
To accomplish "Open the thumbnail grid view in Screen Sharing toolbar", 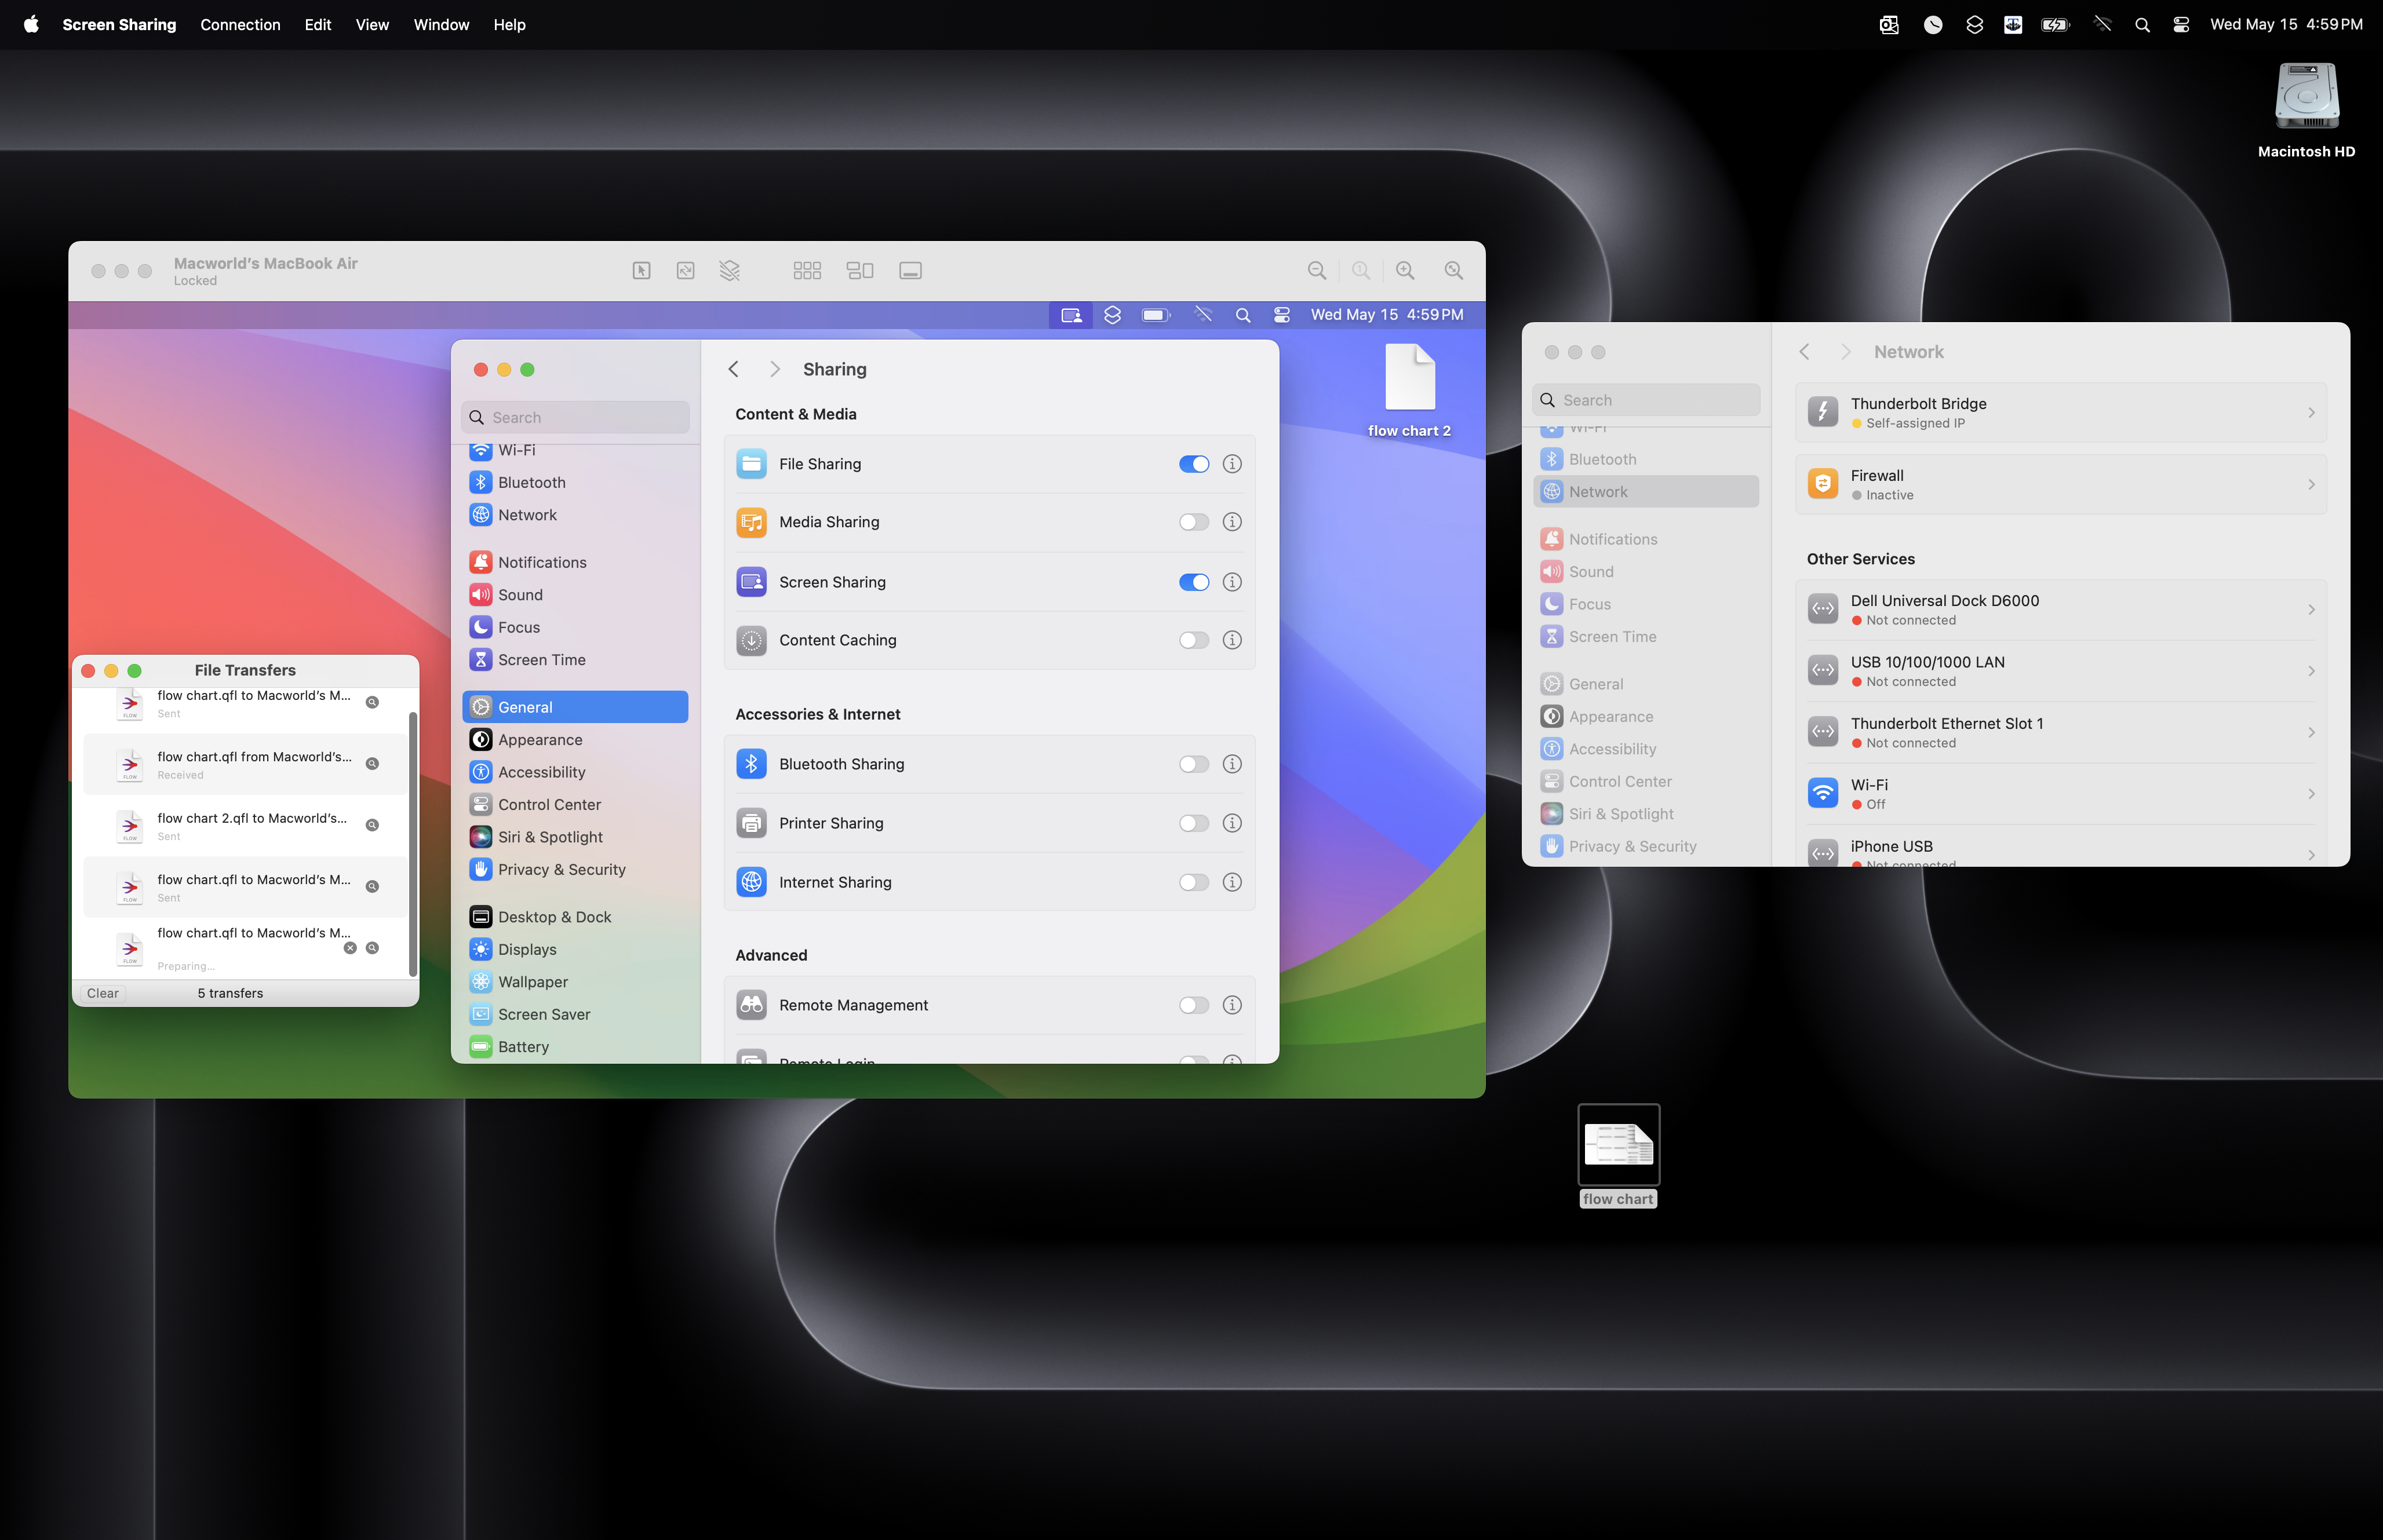I will [x=807, y=270].
